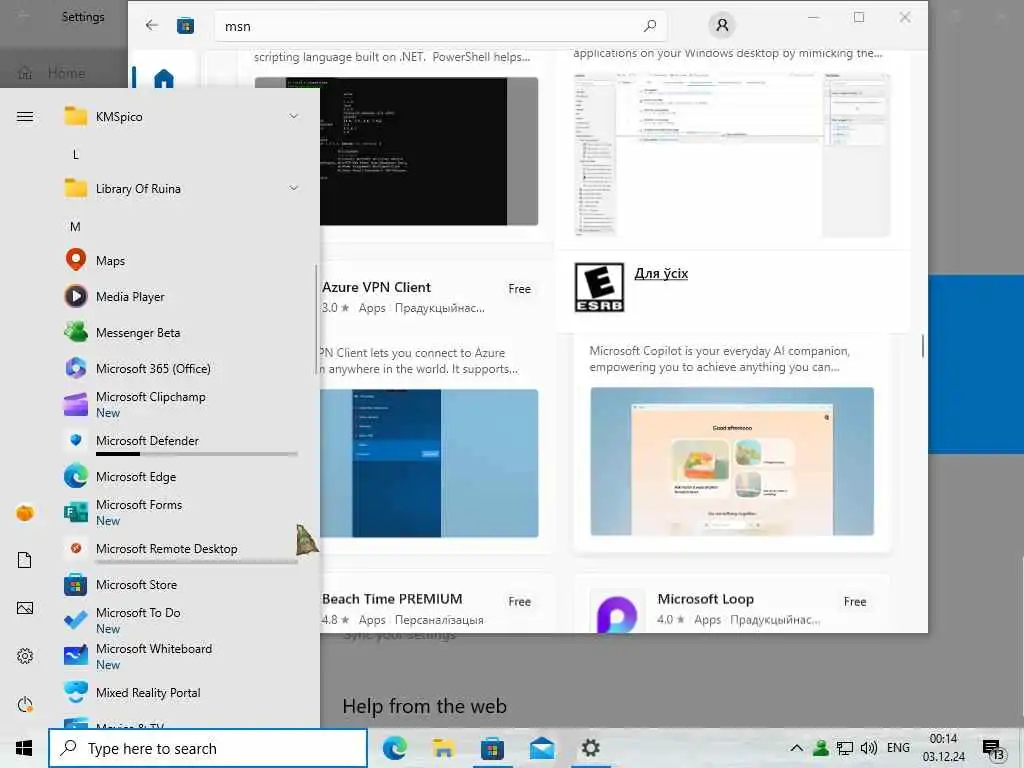
Task: Launch Microsoft Edge from Start list
Action: (x=181, y=477)
